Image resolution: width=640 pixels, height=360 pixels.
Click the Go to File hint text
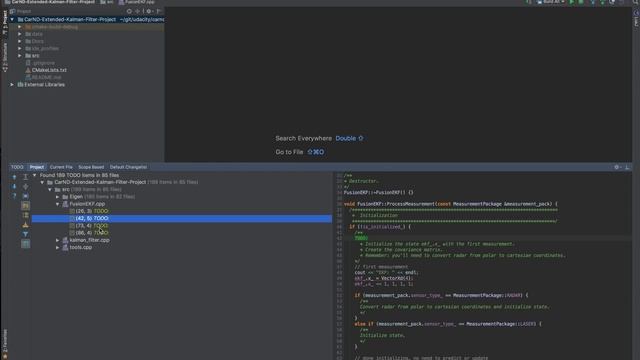coord(289,152)
